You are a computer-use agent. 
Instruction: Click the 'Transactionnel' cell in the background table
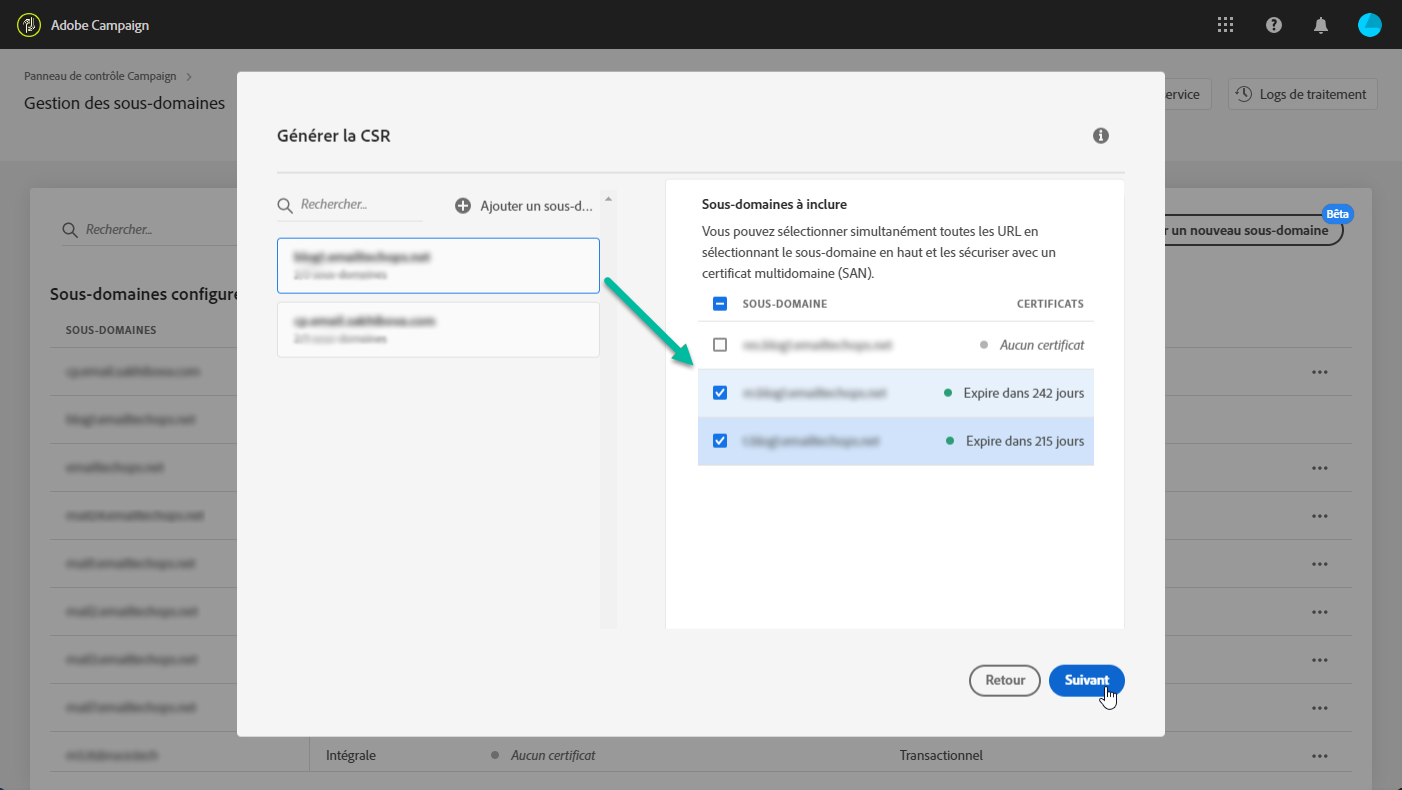click(941, 756)
